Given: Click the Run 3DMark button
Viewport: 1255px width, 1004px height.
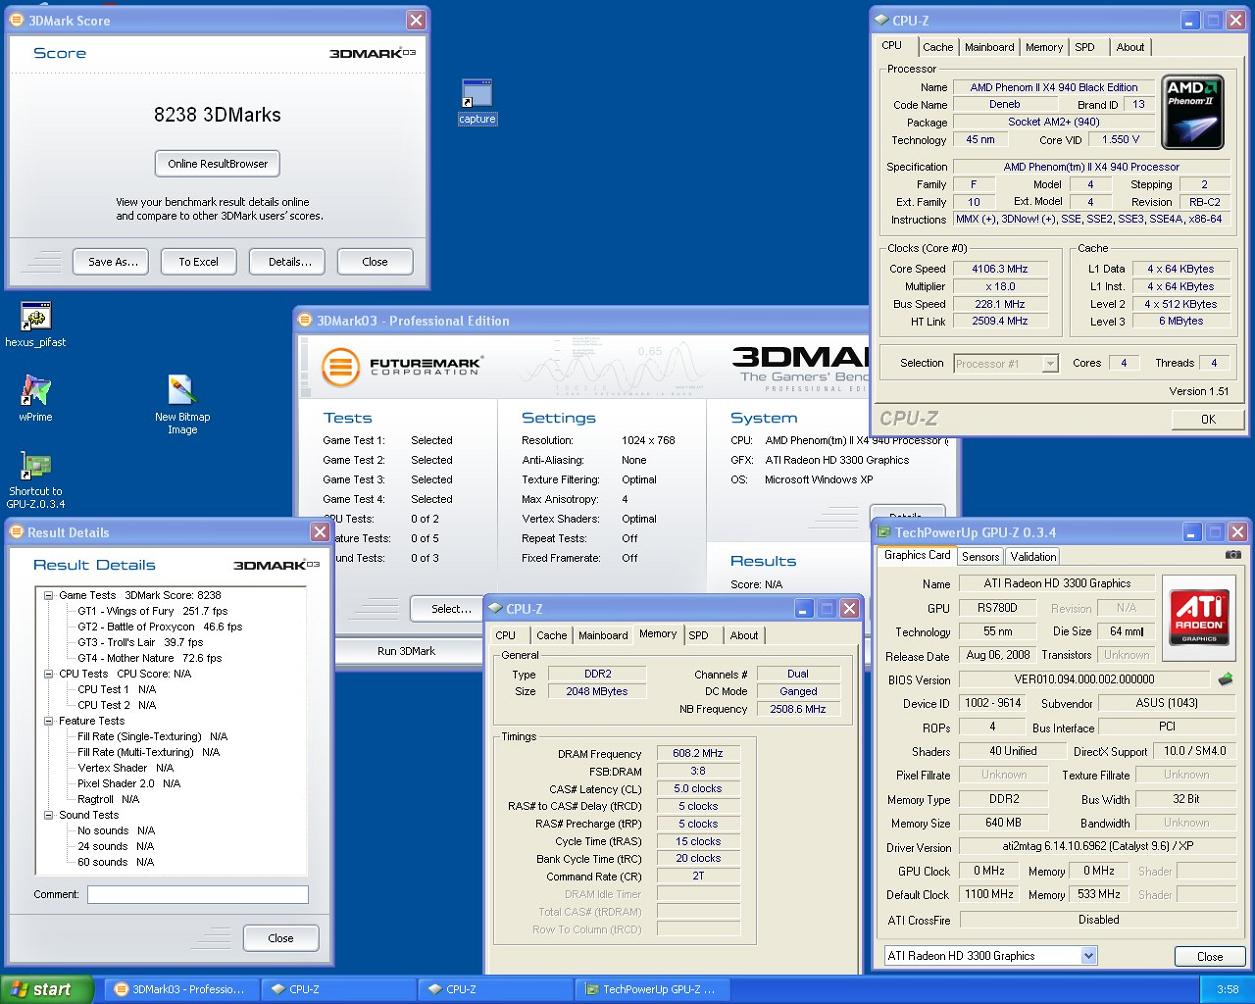Looking at the screenshot, I should coord(406,651).
